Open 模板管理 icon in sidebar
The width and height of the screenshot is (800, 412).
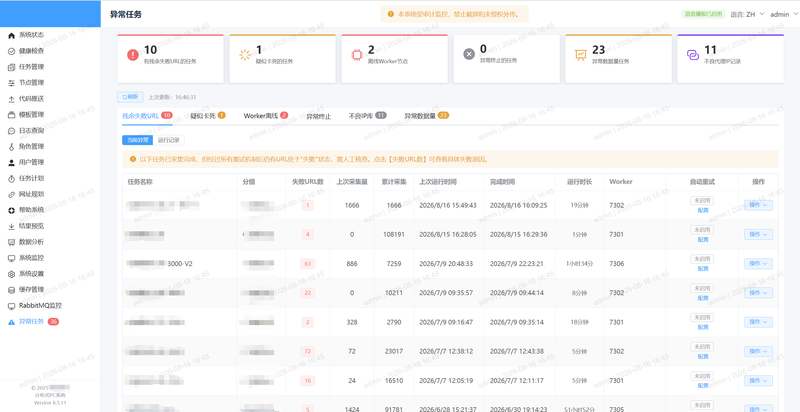pyautogui.click(x=11, y=115)
